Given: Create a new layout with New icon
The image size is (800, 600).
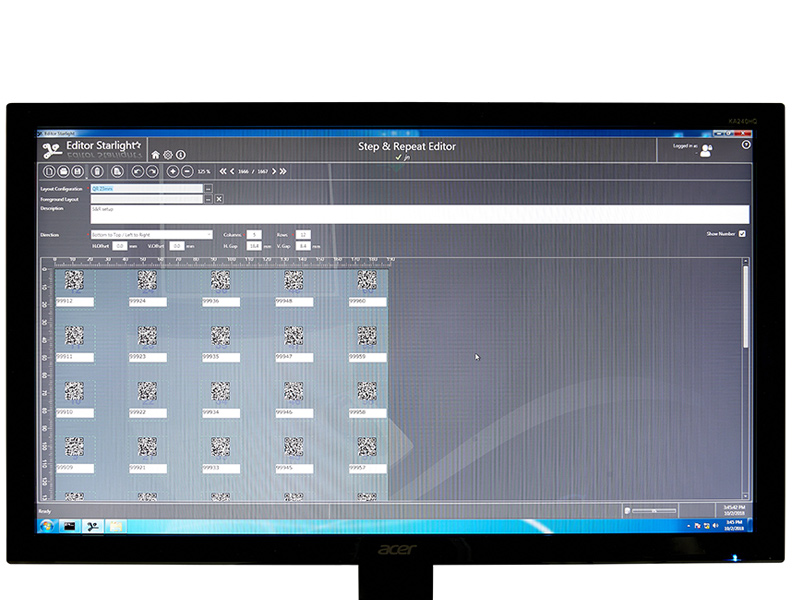Looking at the screenshot, I should click(47, 171).
